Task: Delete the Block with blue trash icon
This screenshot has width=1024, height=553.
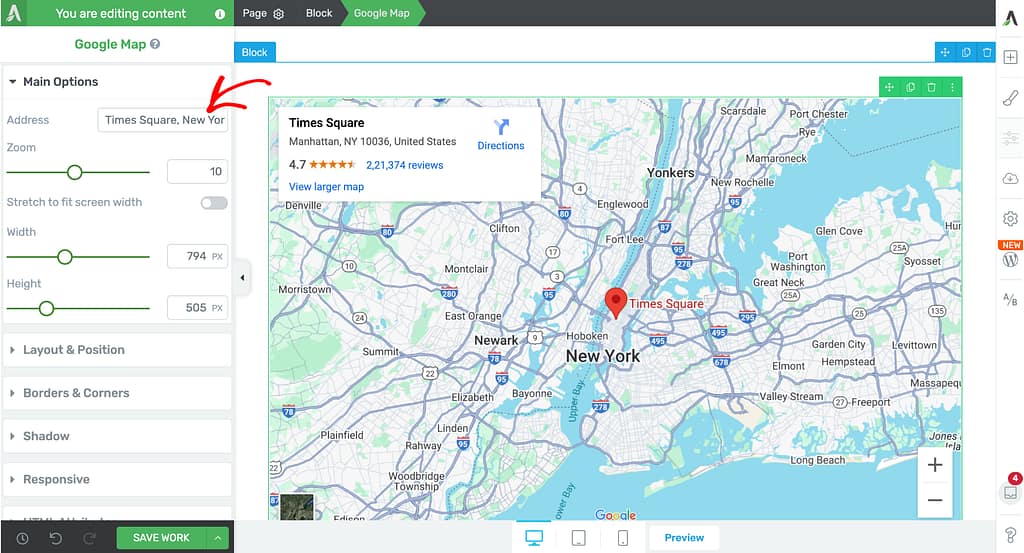Action: click(987, 52)
